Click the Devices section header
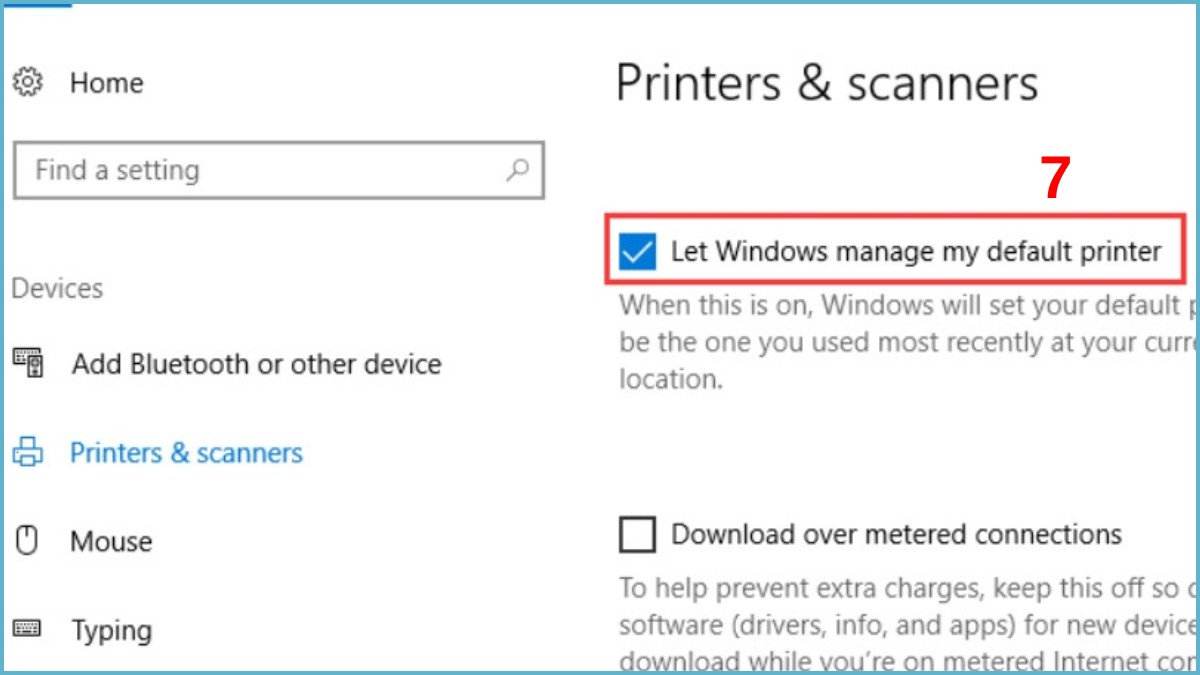Screen dimensions: 1200x675 [x=57, y=288]
